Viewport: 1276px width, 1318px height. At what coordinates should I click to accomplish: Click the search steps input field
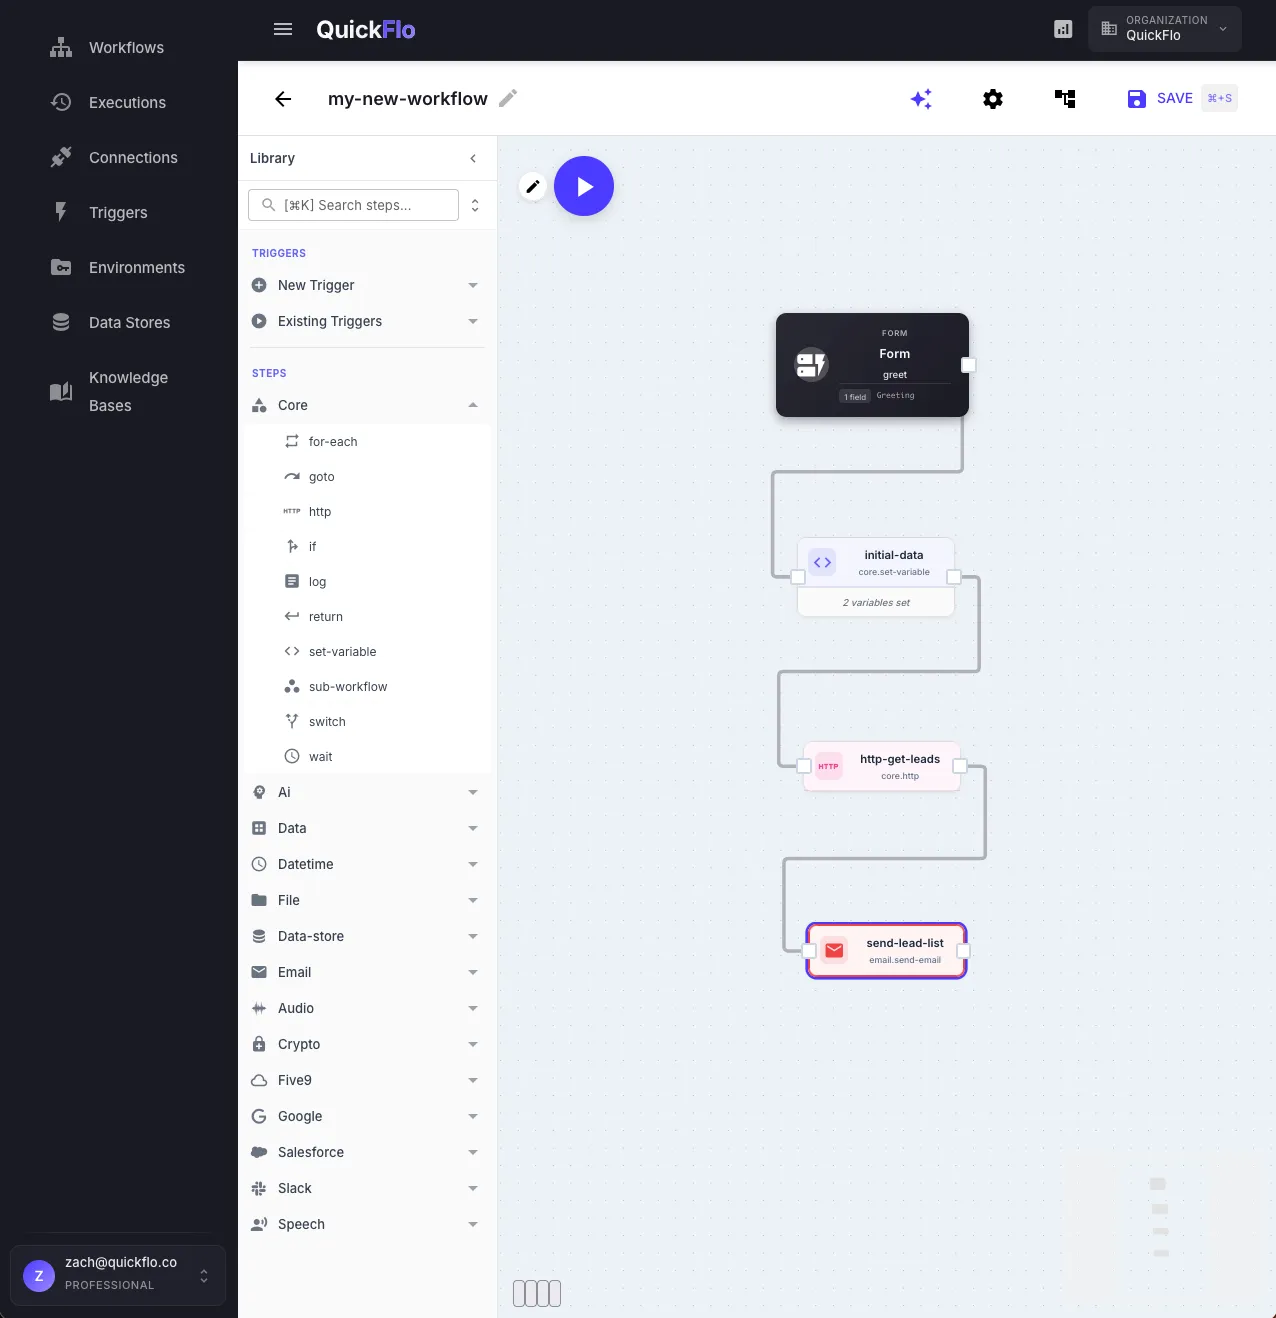[x=352, y=205]
